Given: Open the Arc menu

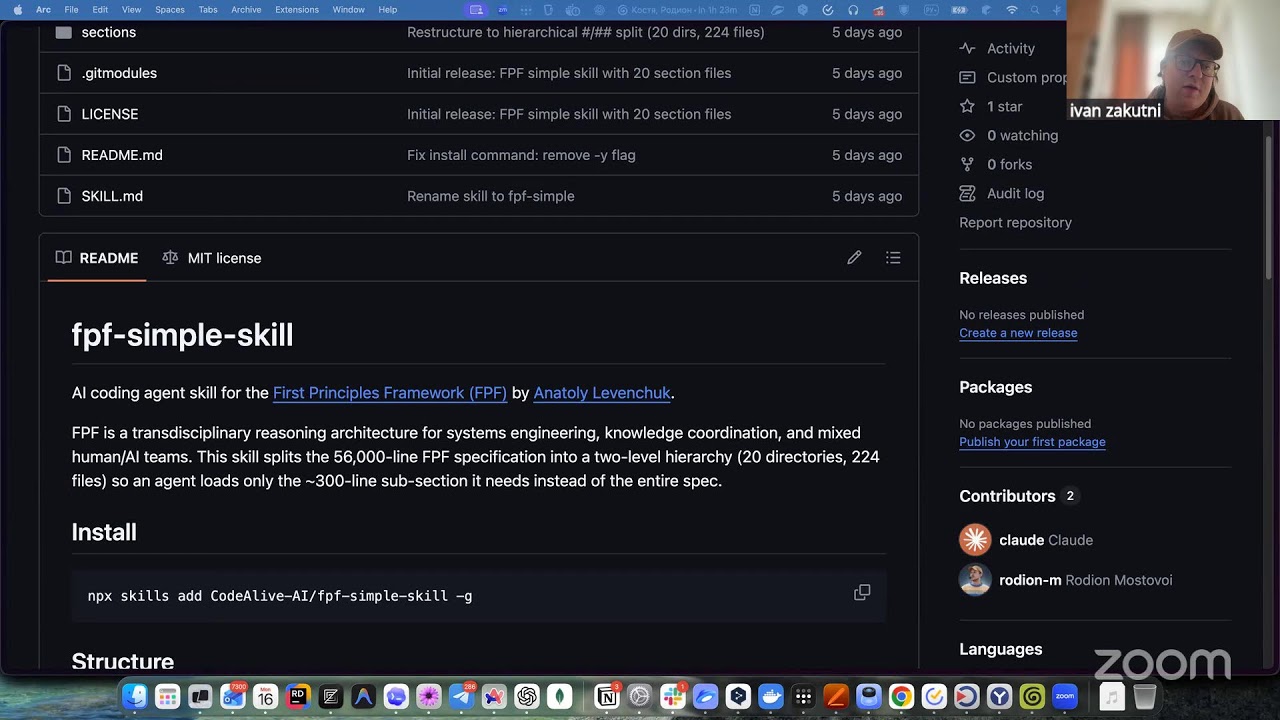Looking at the screenshot, I should coord(43,9).
